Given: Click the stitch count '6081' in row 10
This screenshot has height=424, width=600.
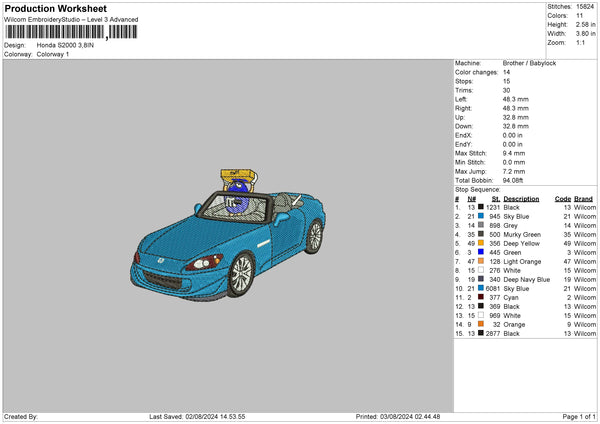Looking at the screenshot, I should click(x=493, y=289).
